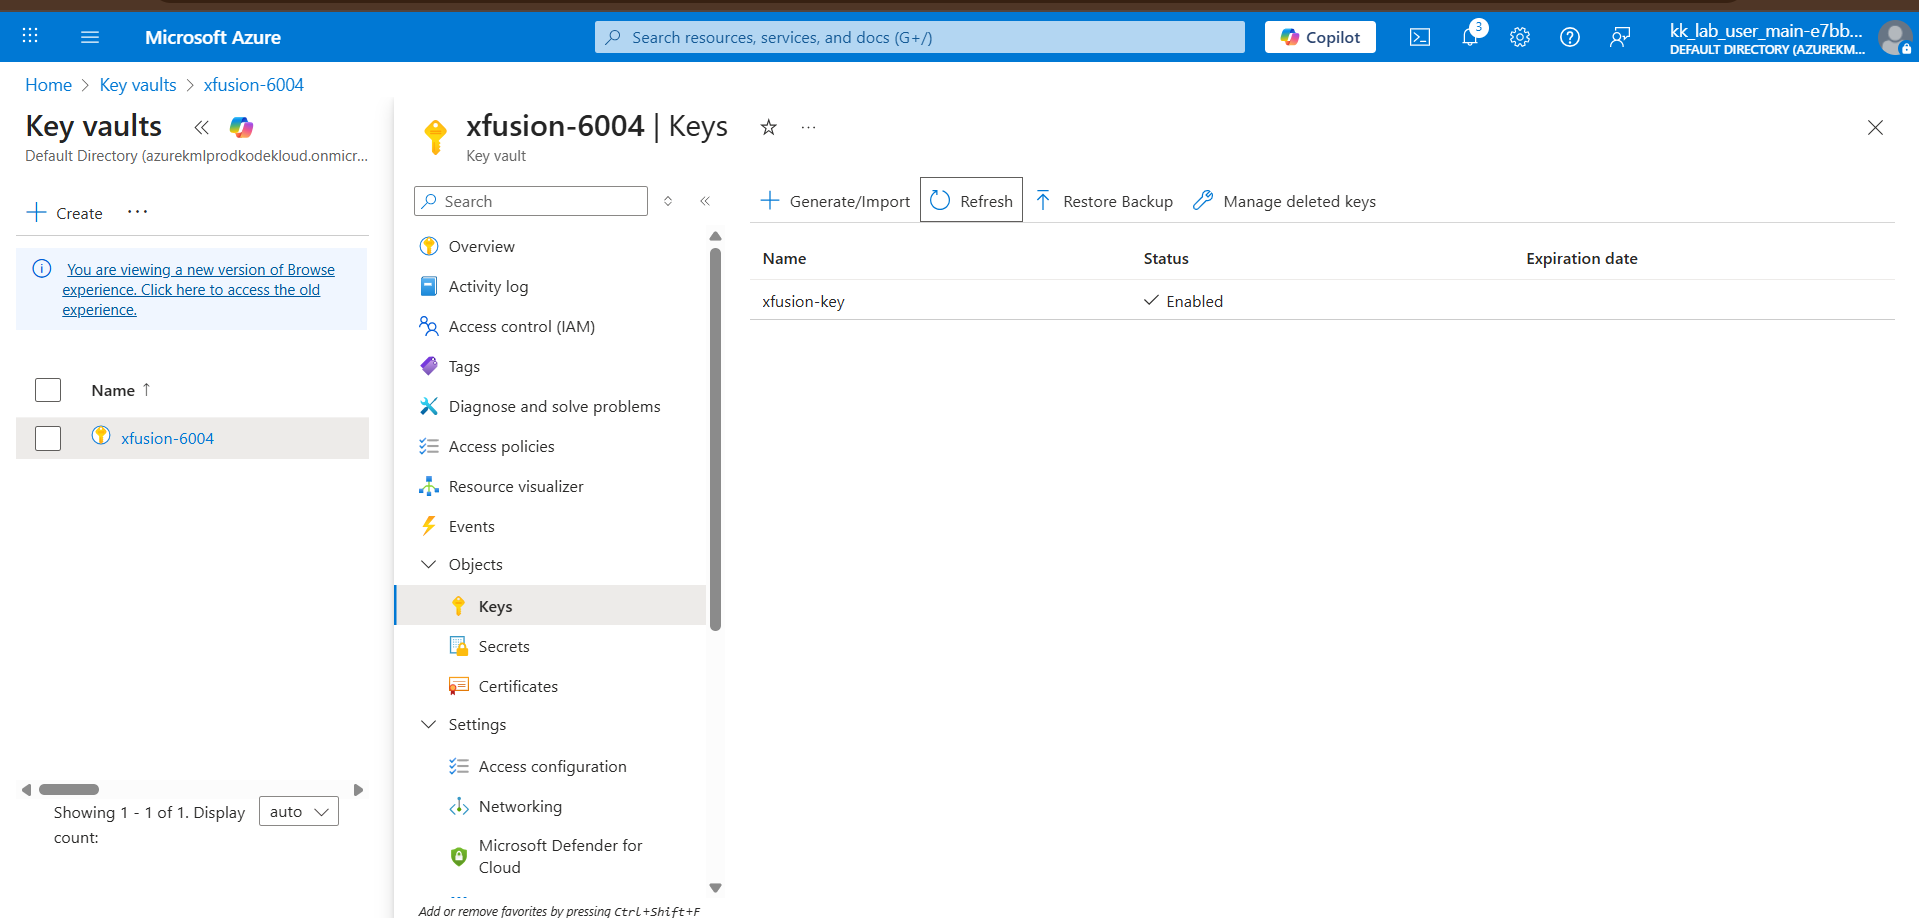Viewport: 1919px width, 918px height.
Task: Sort vault list by Name column
Action: (120, 390)
